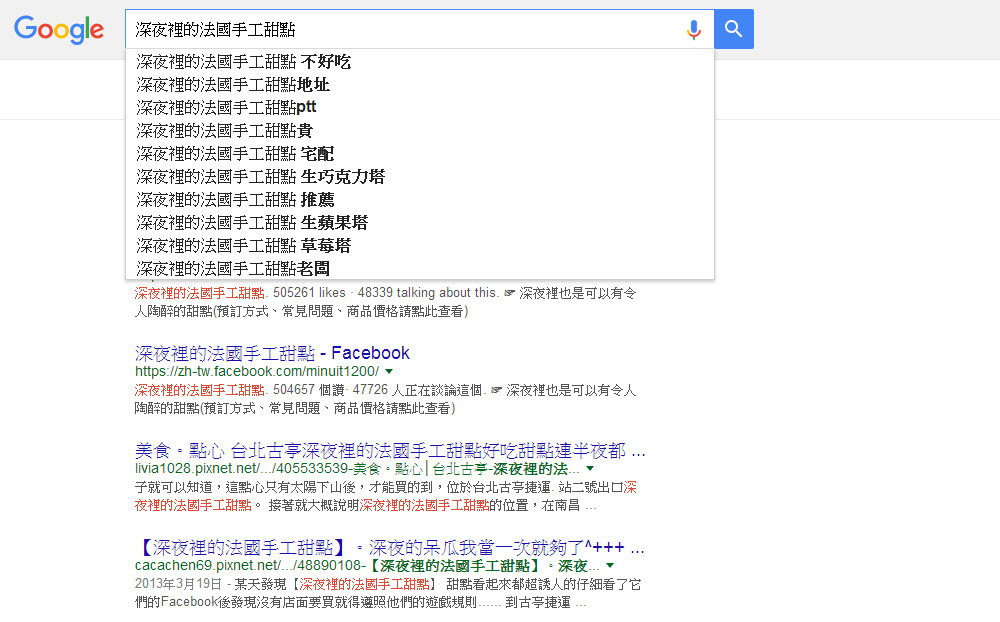Click the cacachen69.pixnet.net URL text
The image size is (1000, 622).
click(x=367, y=566)
